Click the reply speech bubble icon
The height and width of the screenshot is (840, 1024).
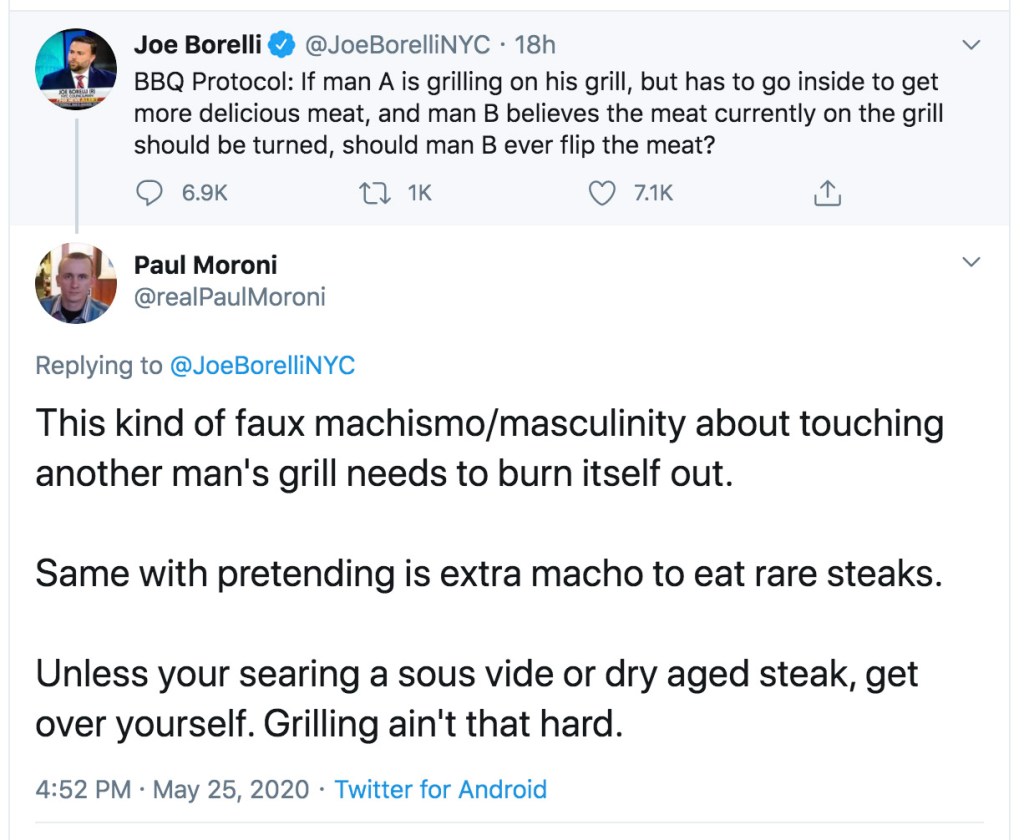point(150,192)
